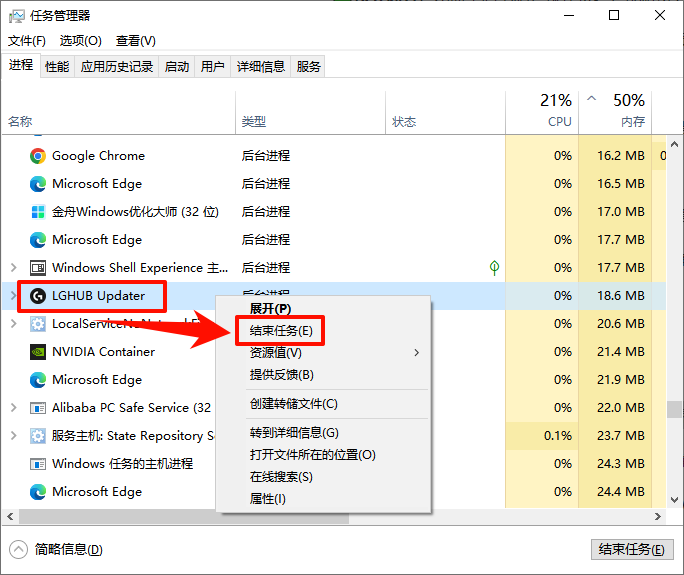The height and width of the screenshot is (575, 684).
Task: Click the 16.2 MB memory value
Action: pyautogui.click(x=621, y=156)
